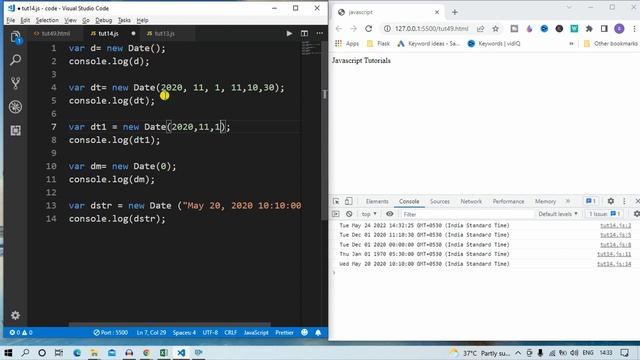This screenshot has width=640, height=360.
Task: Reload the page in Chrome
Action: click(369, 29)
